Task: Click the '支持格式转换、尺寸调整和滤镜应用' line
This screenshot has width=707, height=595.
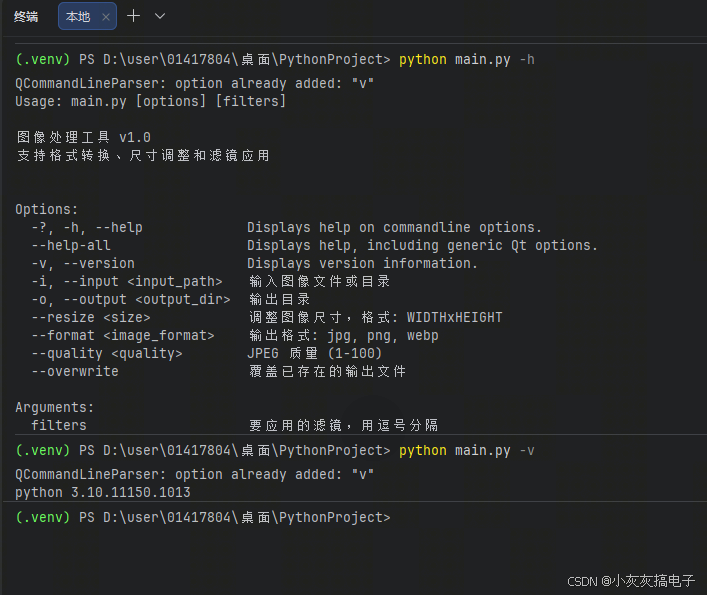Action: (143, 156)
